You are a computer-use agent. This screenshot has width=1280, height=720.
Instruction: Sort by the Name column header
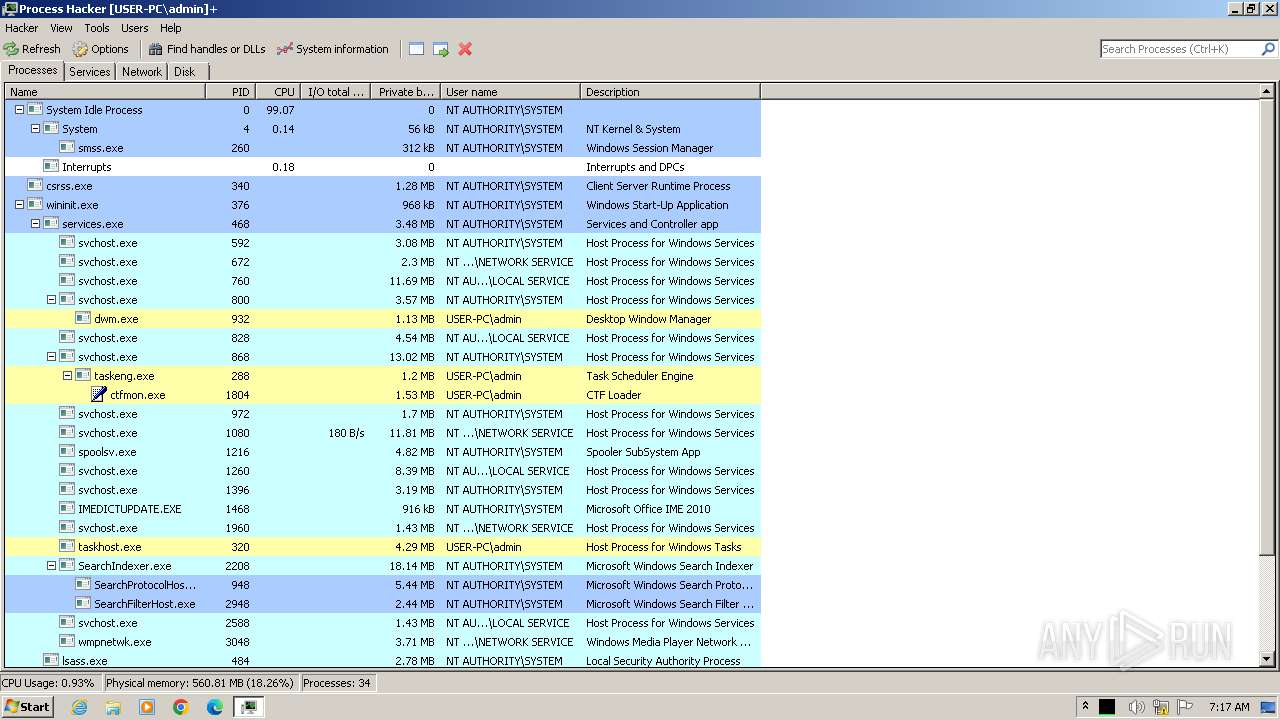click(x=105, y=92)
